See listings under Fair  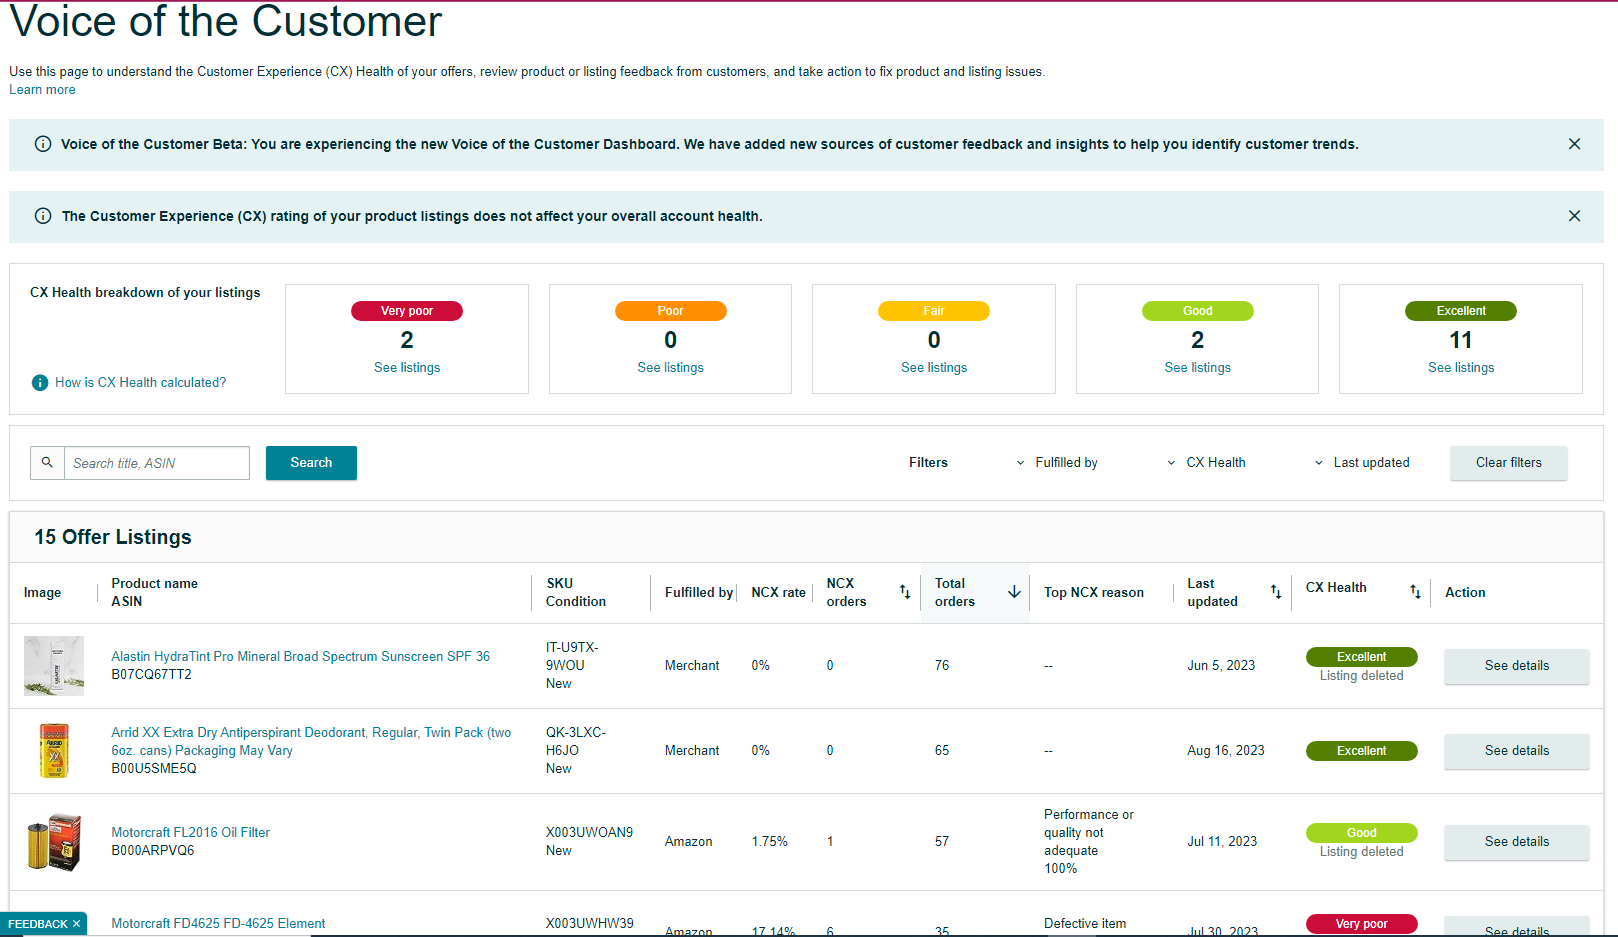[x=934, y=368]
